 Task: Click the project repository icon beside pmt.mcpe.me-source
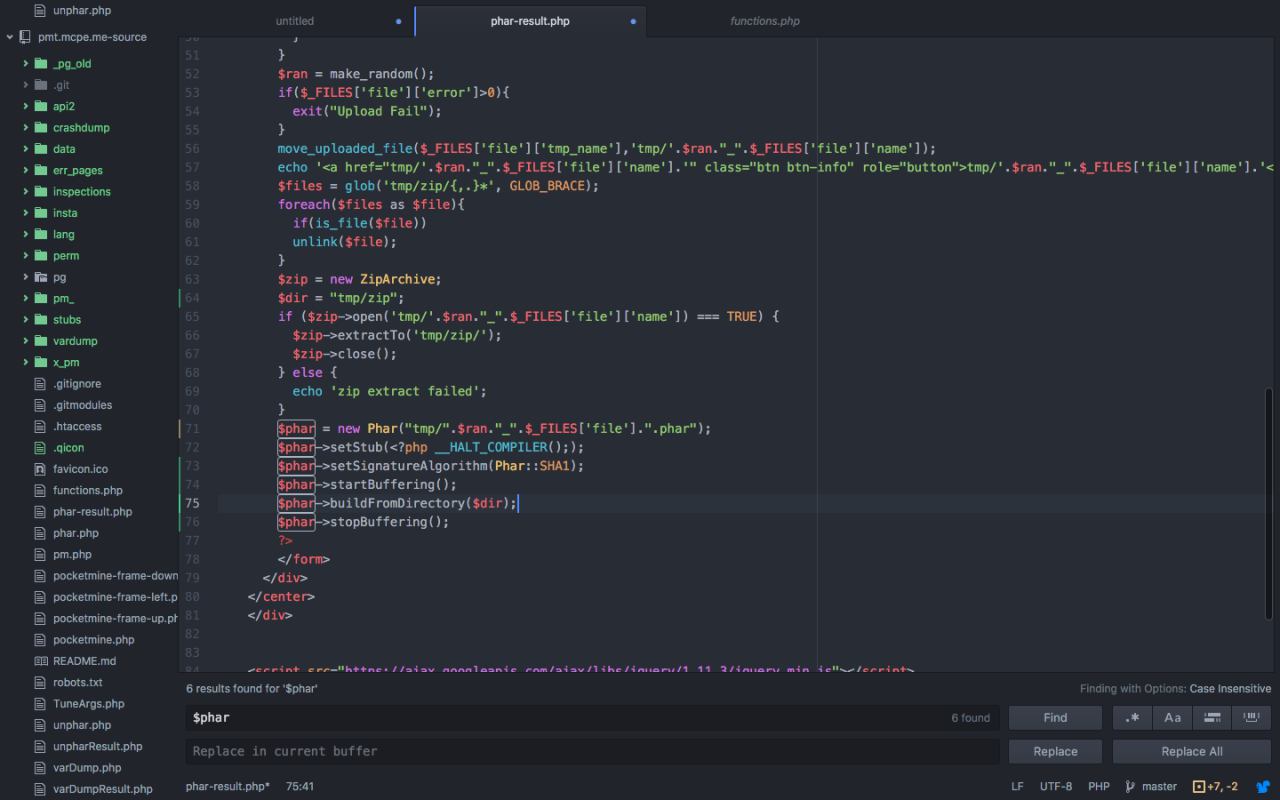(x=25, y=37)
